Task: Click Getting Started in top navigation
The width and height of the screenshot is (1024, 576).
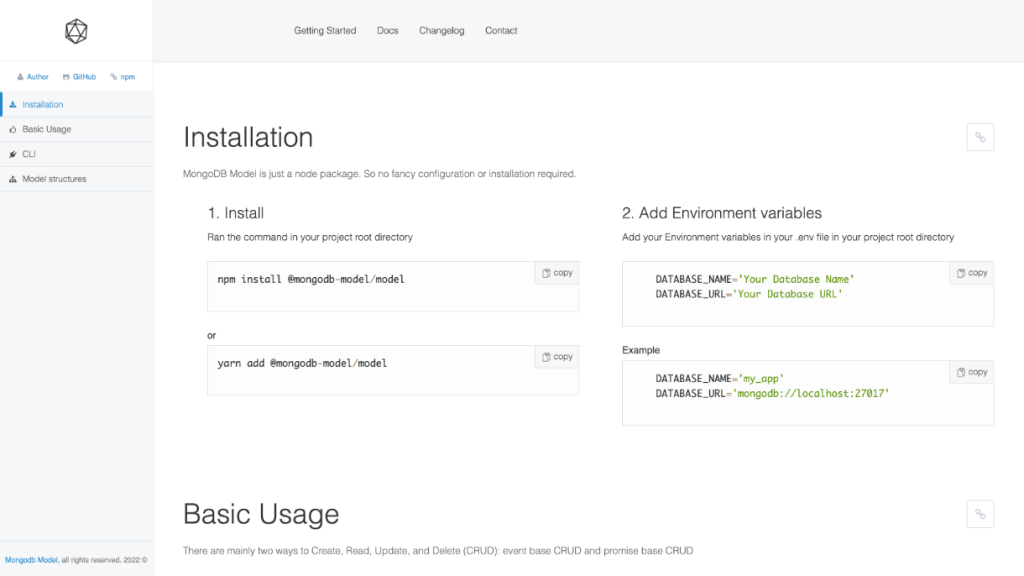Action: [x=325, y=31]
